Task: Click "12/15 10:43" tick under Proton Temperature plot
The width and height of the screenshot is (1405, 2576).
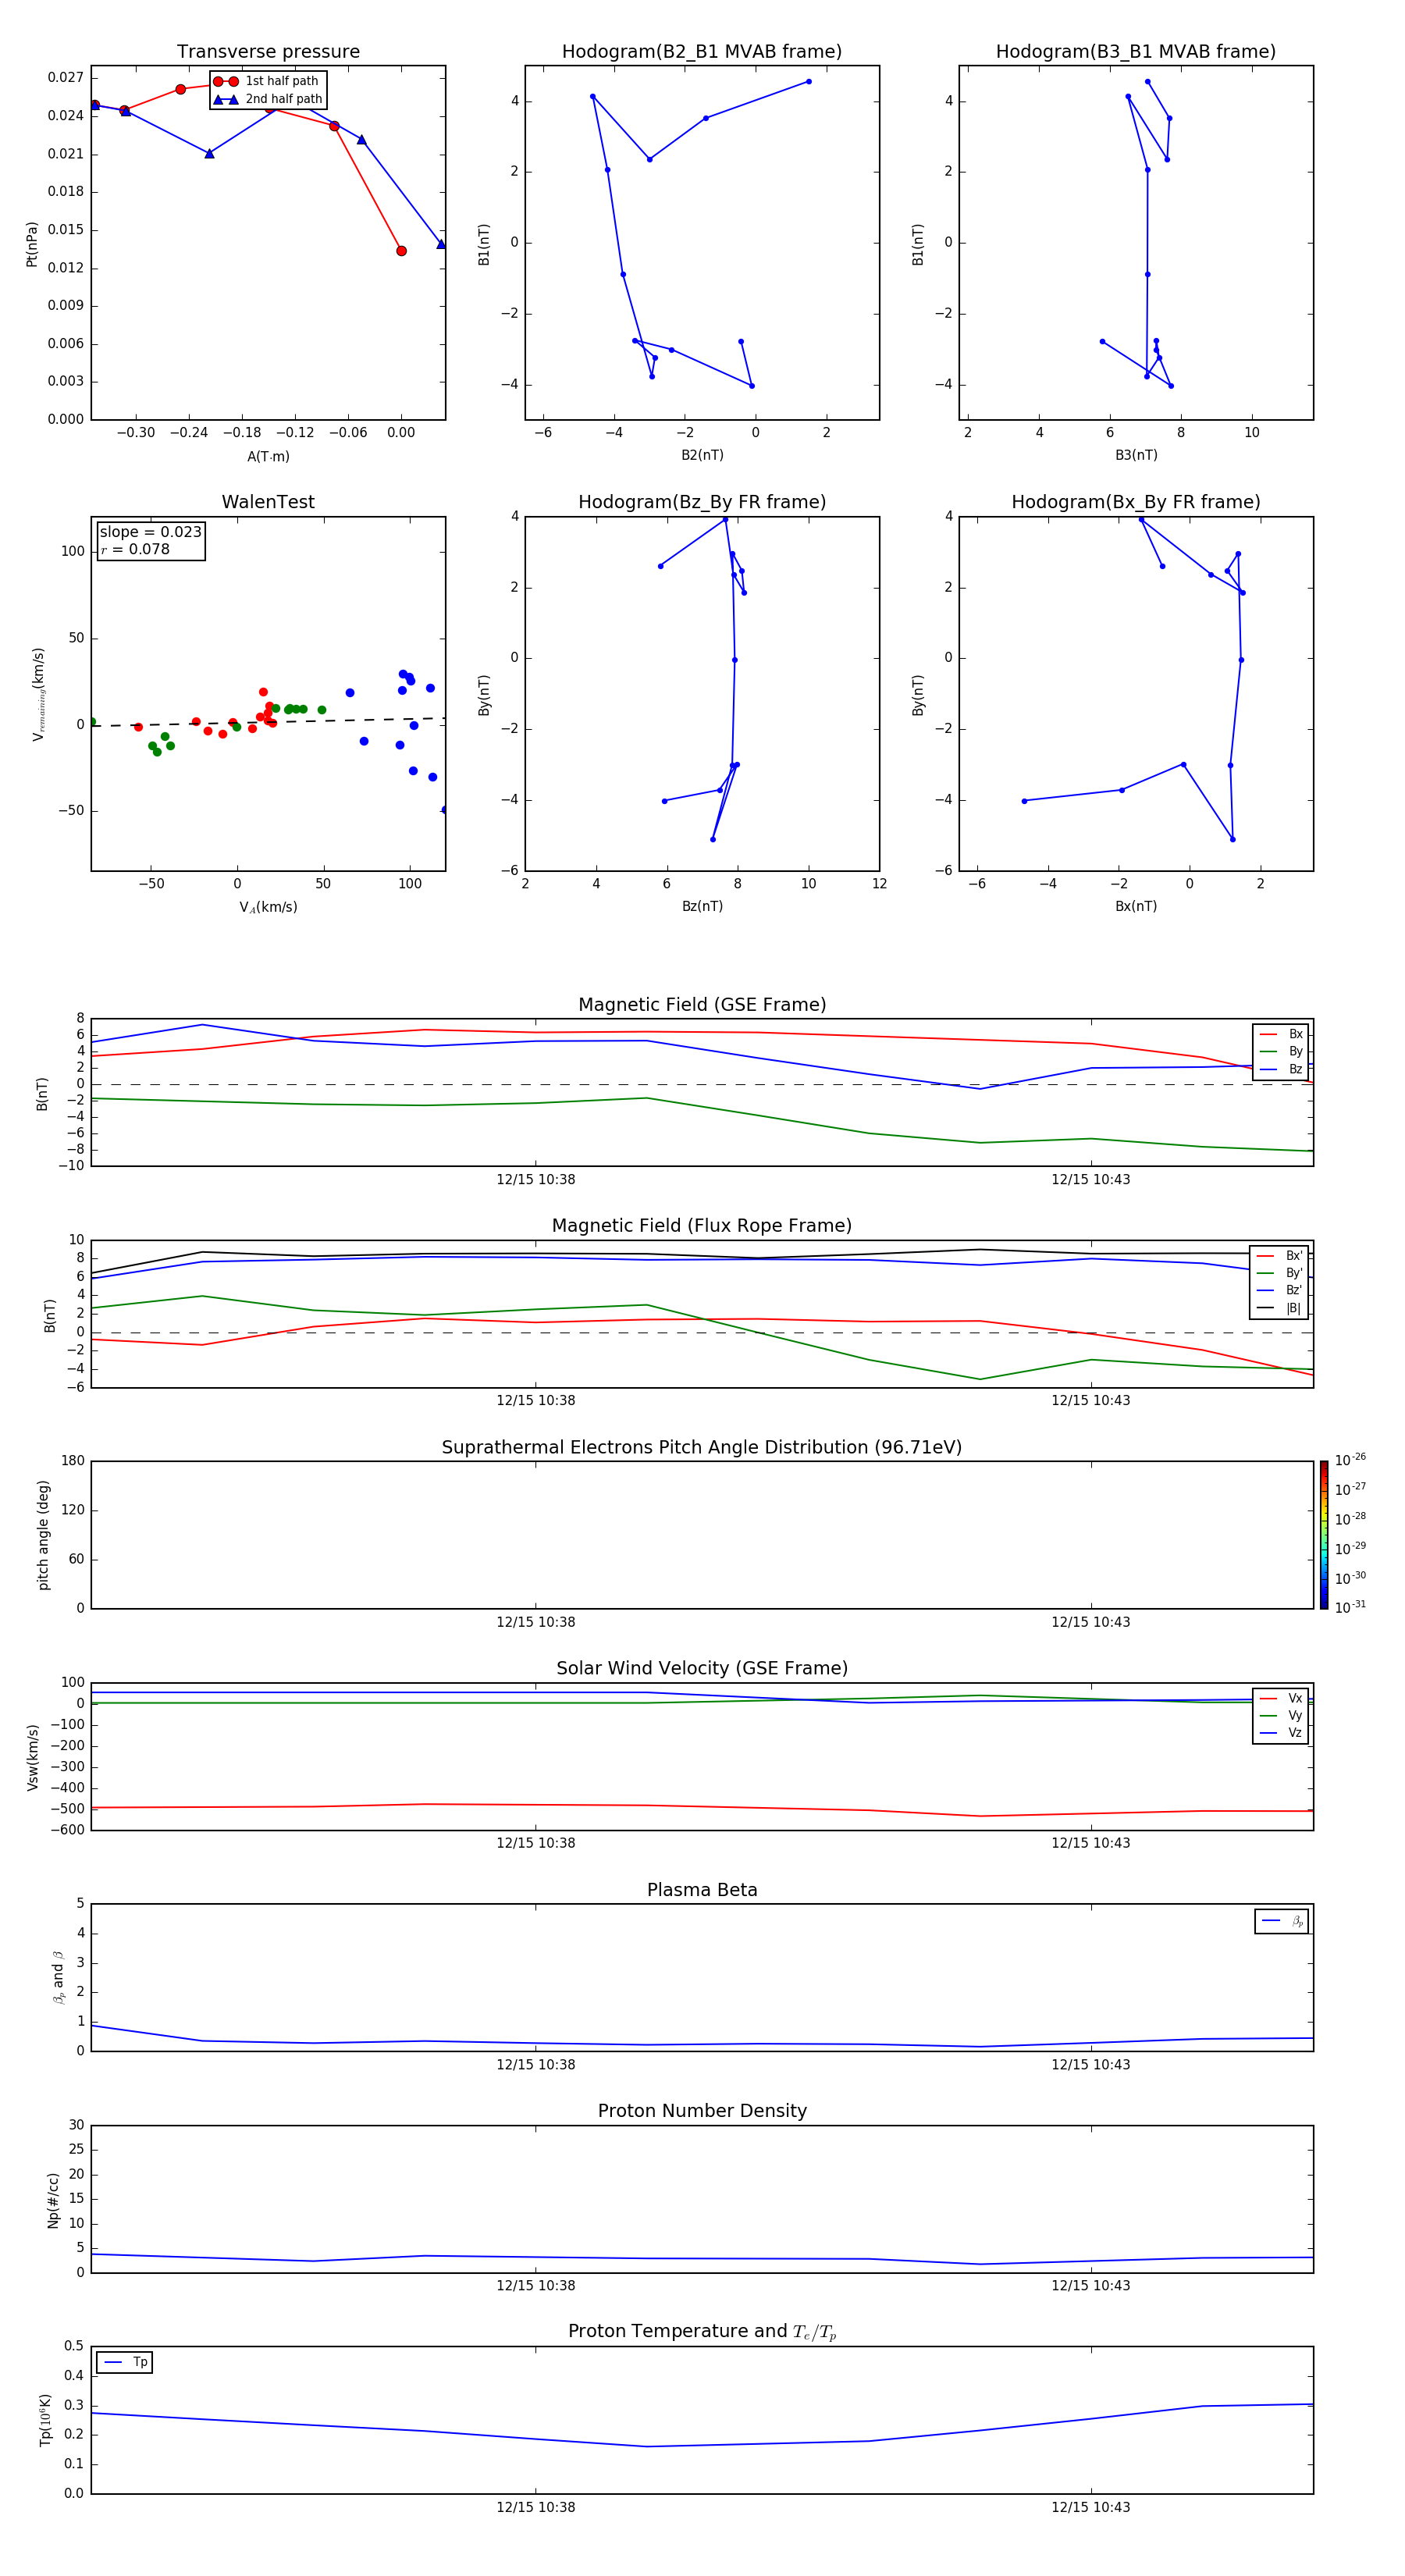Action: (1090, 2507)
